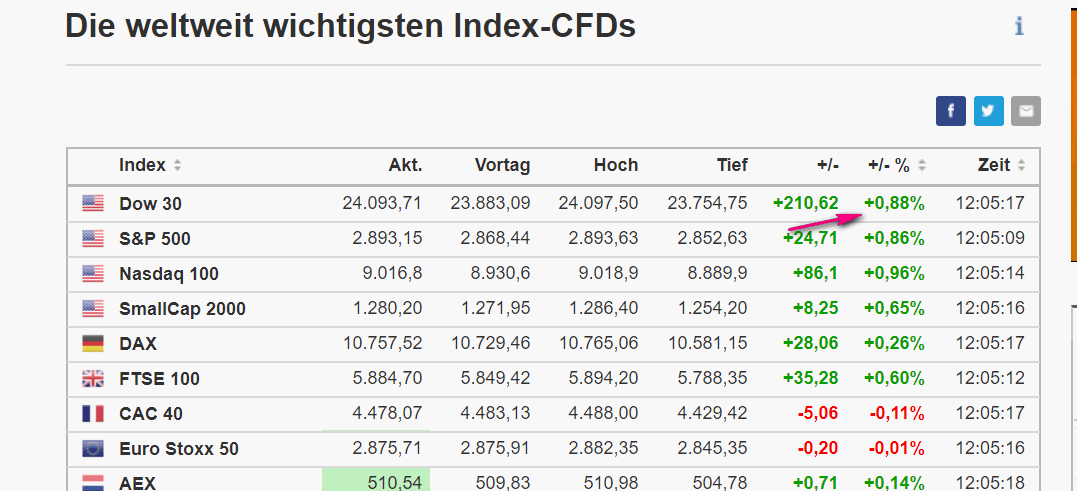Click the Dow 30 percent change +0,88%
Screen dimensions: 1077x491
click(x=894, y=204)
